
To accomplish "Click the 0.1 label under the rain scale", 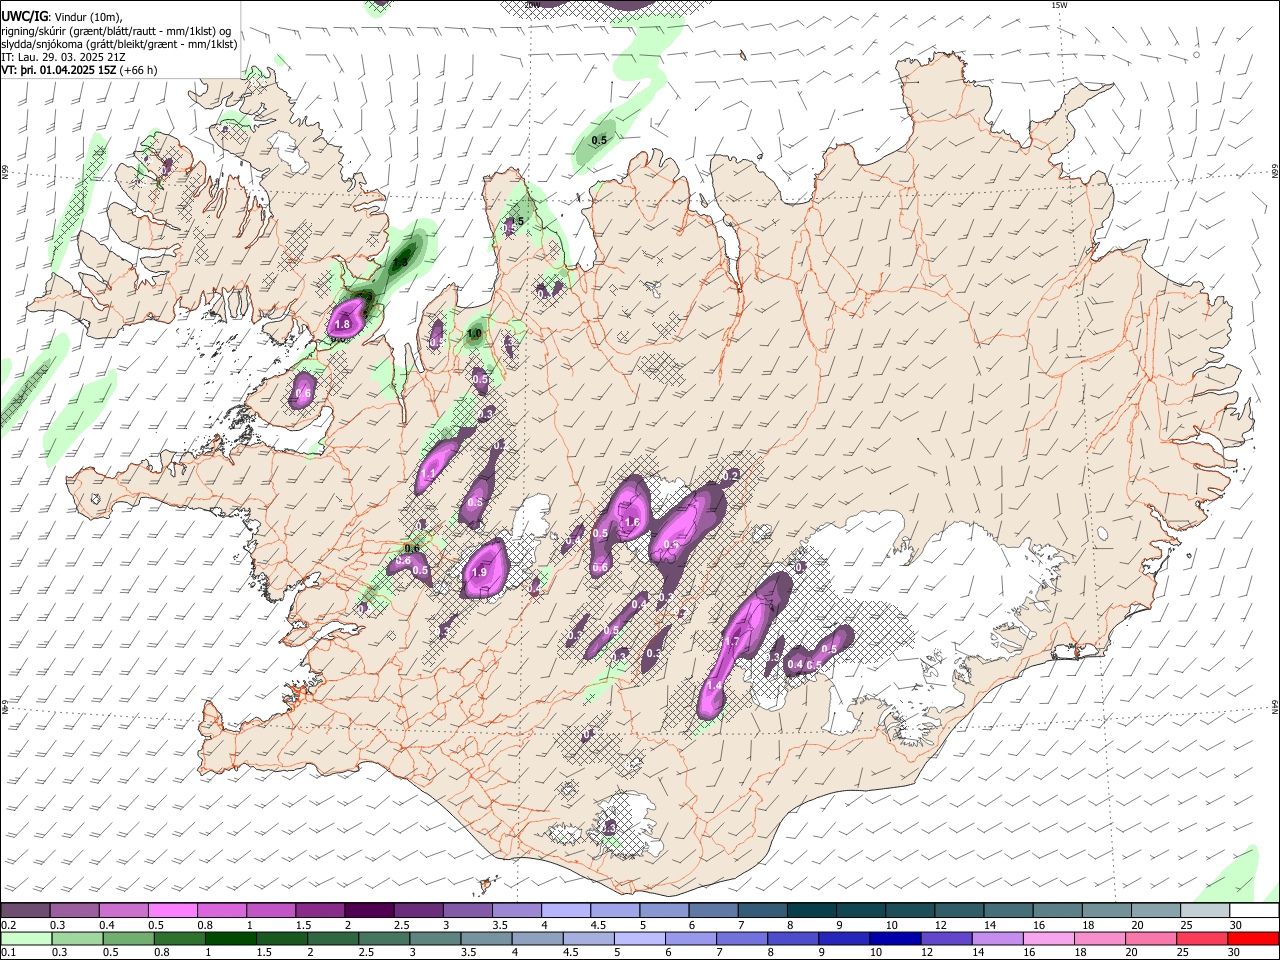I will click(8, 953).
